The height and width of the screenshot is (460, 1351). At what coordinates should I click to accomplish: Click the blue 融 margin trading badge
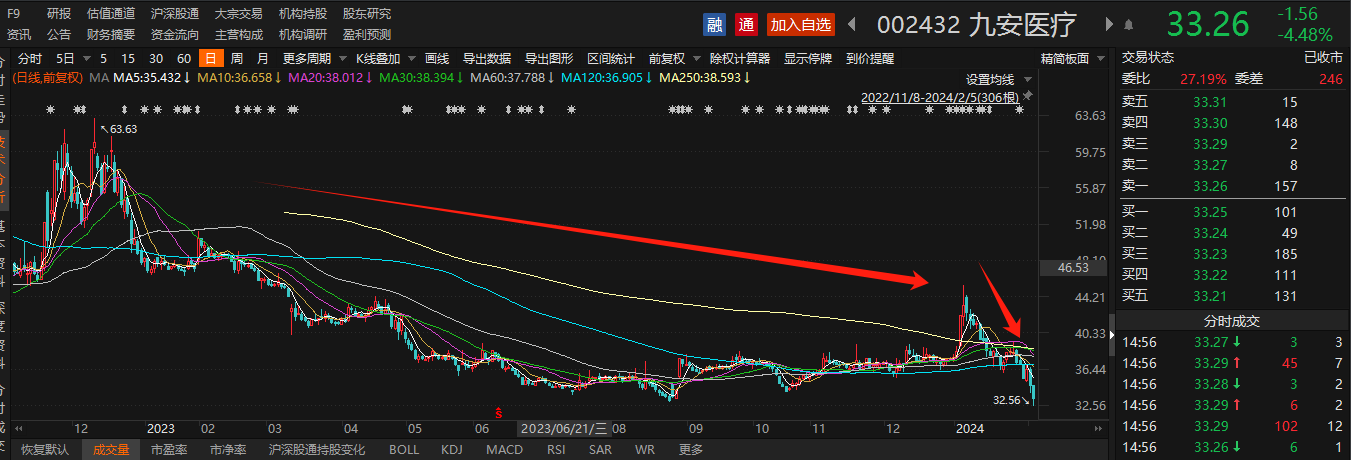tap(714, 24)
